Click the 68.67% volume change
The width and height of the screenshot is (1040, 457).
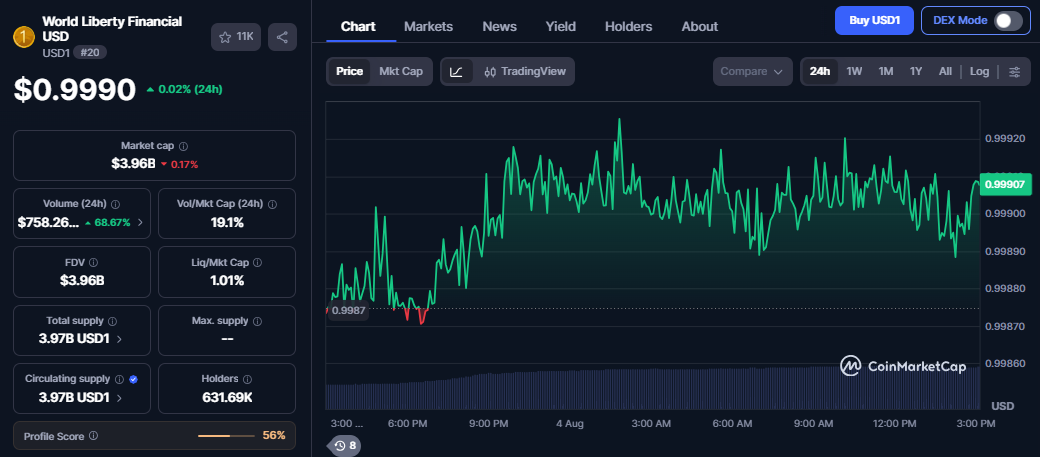click(x=107, y=223)
